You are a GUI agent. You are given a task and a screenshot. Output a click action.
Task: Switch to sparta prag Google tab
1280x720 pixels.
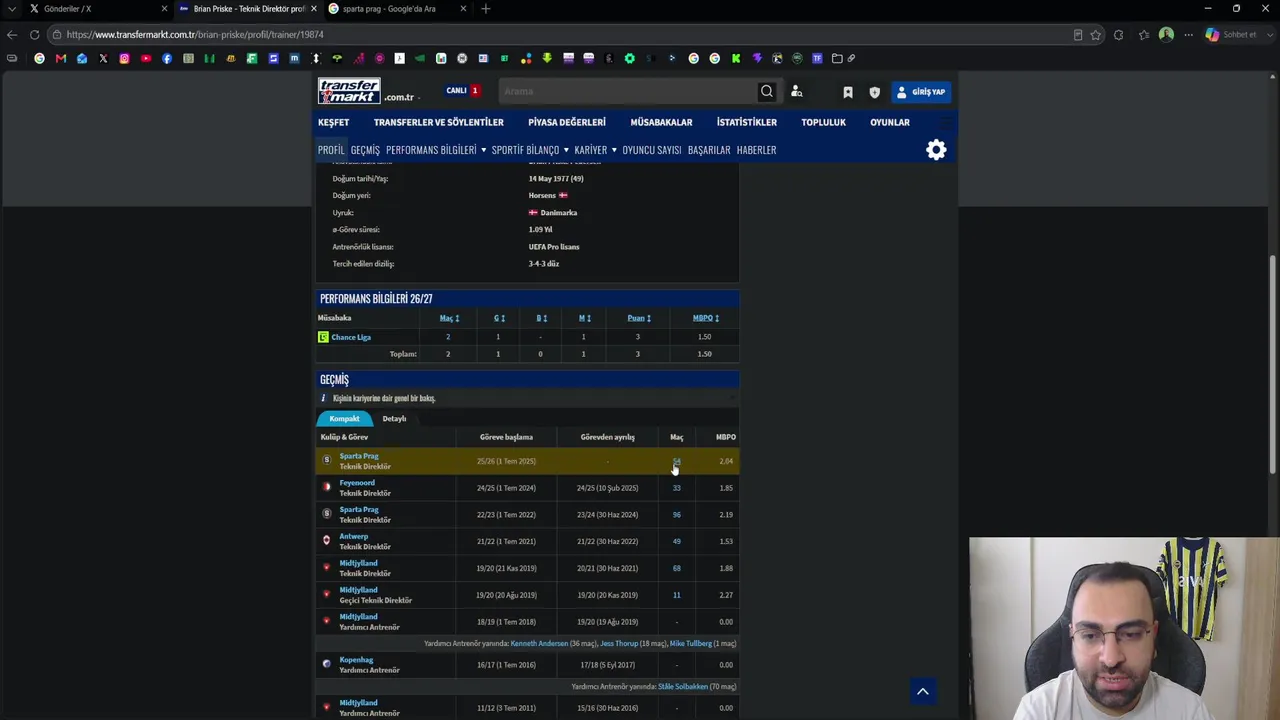(x=397, y=9)
